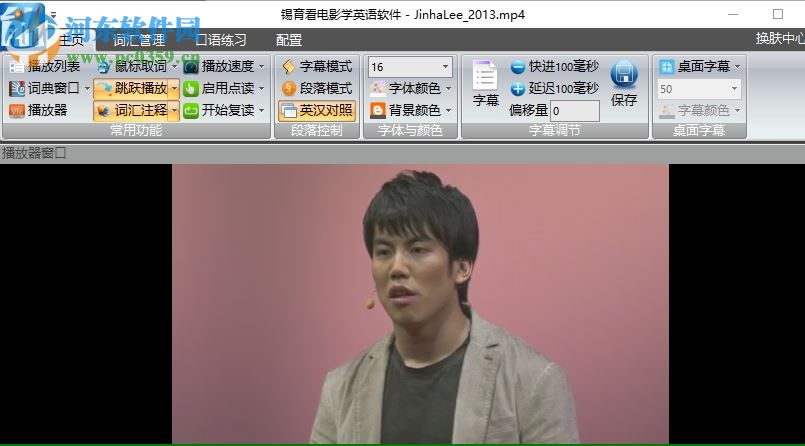The image size is (805, 446).
Task: Expand the 跳跃播放 dropdown arrow
Action: click(175, 89)
